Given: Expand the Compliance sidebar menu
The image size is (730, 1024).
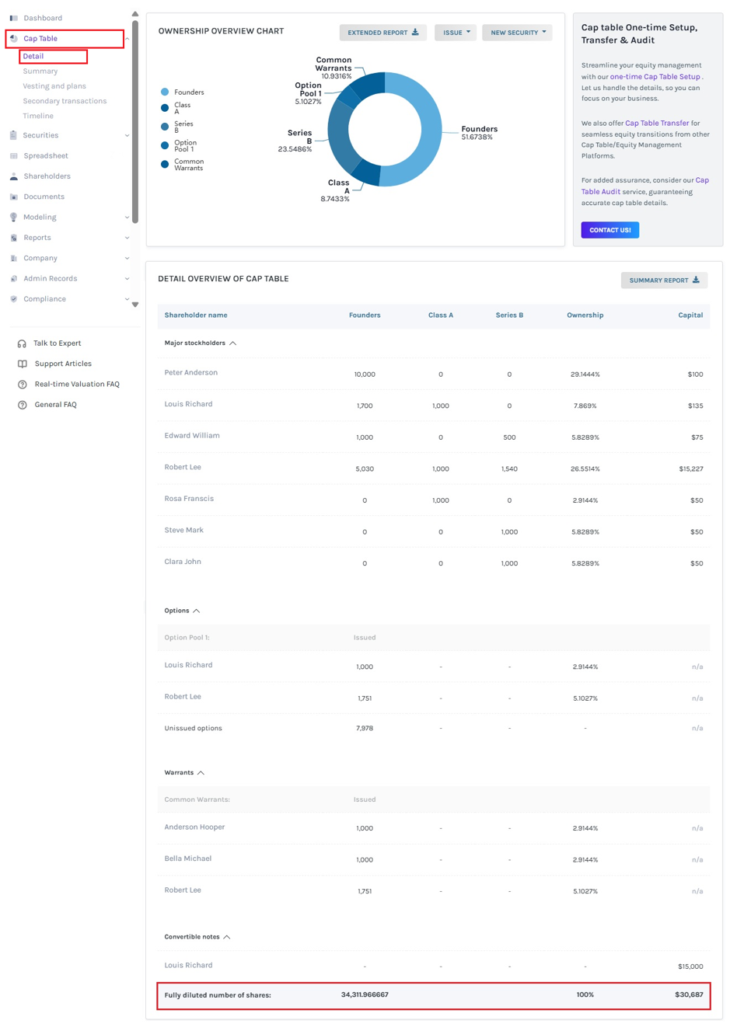Looking at the screenshot, I should pos(127,299).
